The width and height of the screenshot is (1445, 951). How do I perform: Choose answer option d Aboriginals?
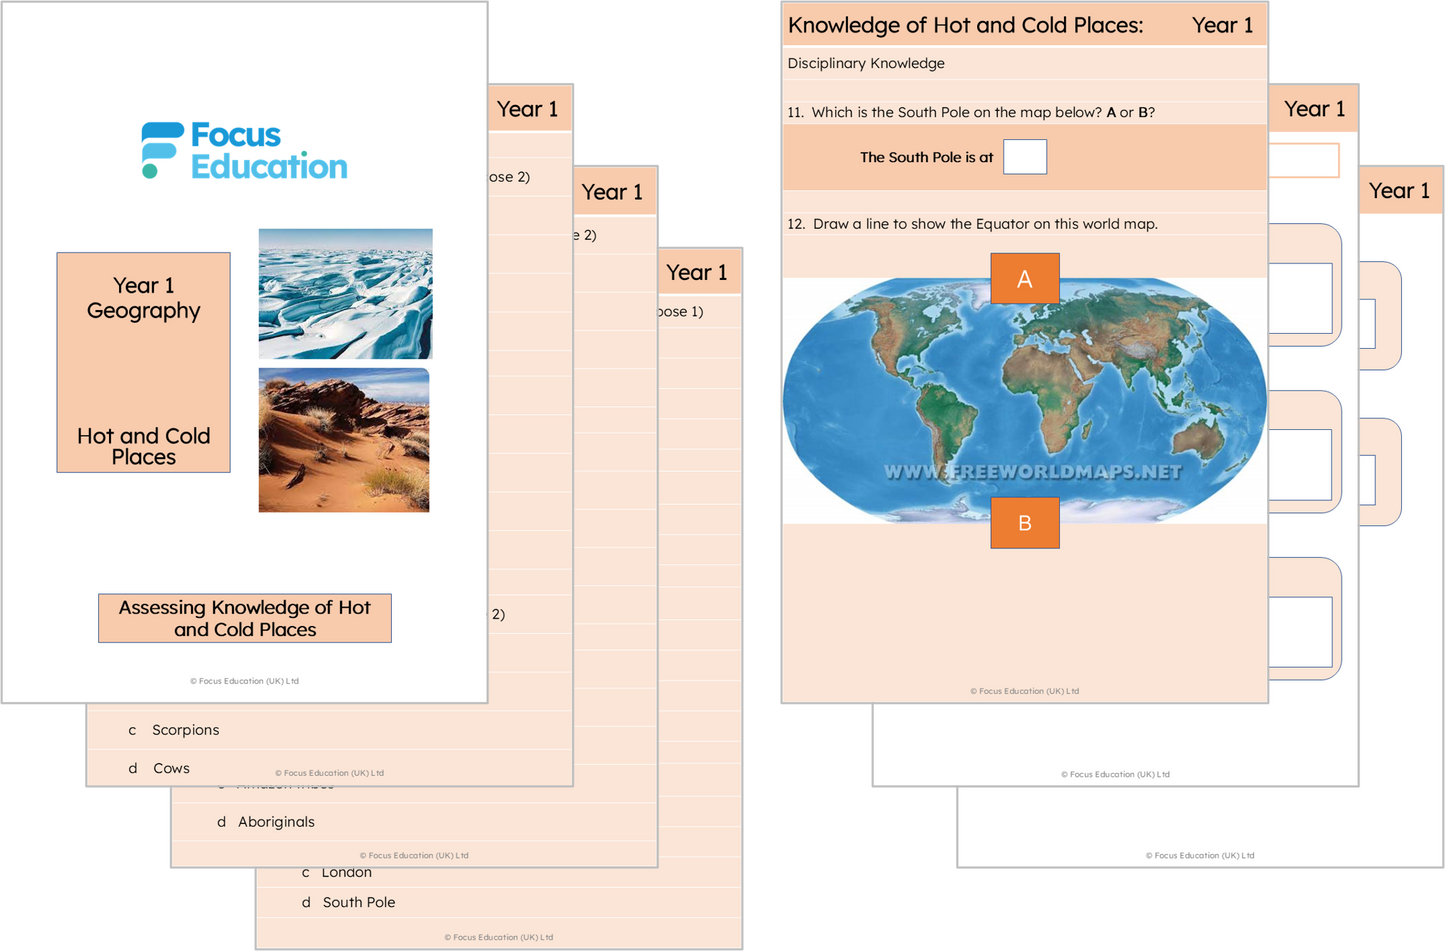pos(276,822)
